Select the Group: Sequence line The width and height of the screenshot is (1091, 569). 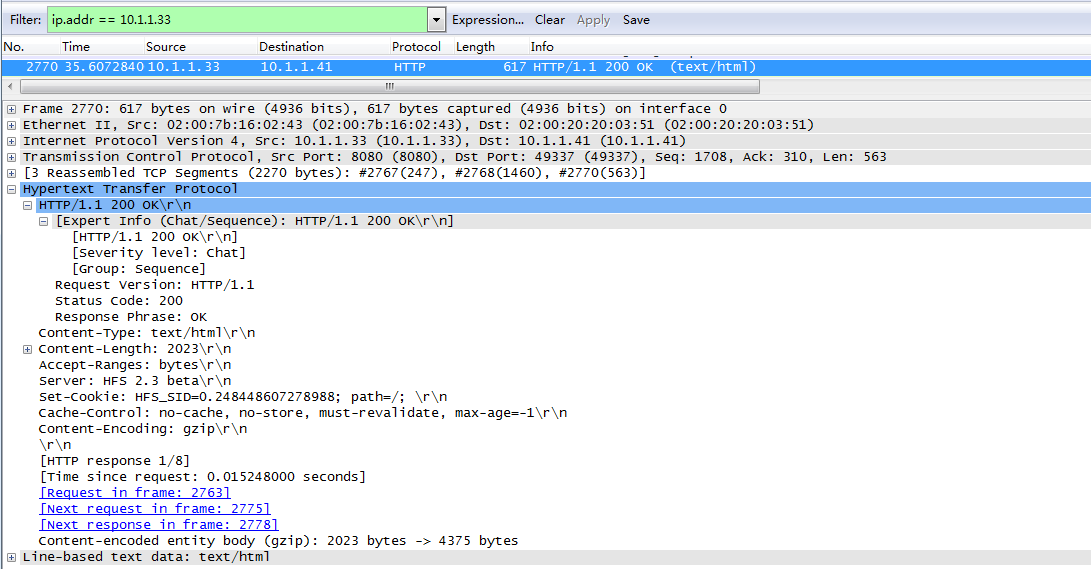click(138, 269)
